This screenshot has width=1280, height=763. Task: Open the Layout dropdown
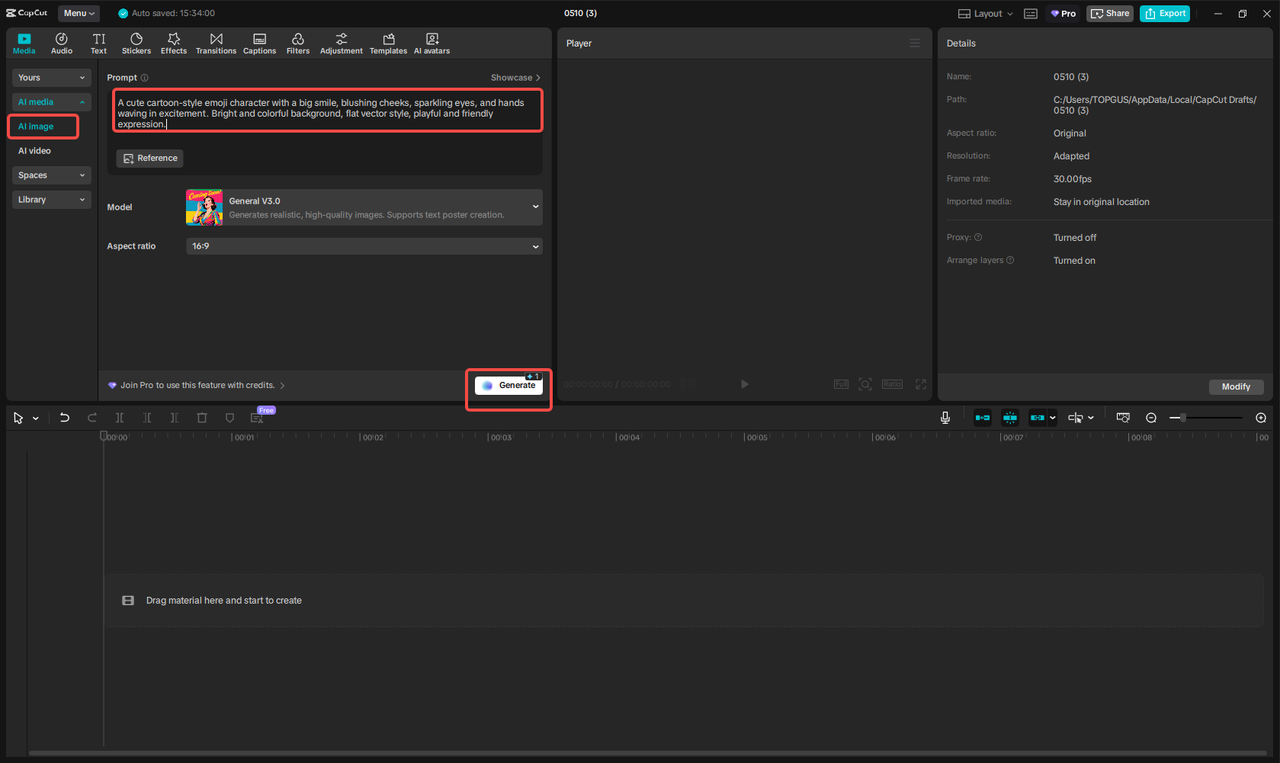(986, 13)
